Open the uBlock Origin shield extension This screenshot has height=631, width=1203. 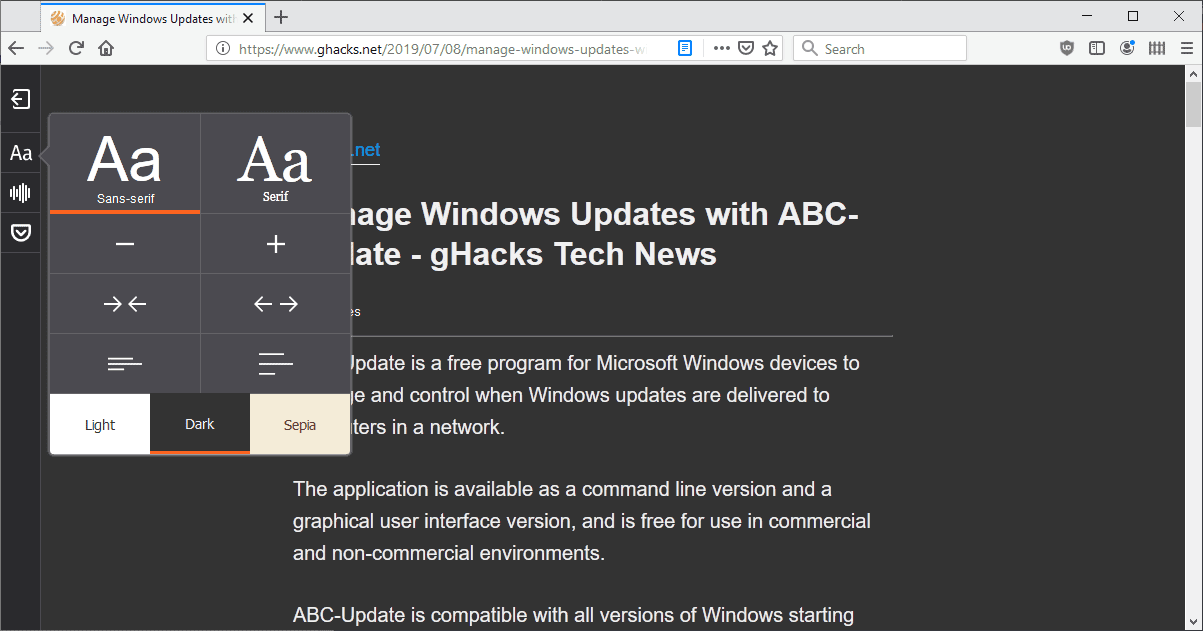point(1067,48)
